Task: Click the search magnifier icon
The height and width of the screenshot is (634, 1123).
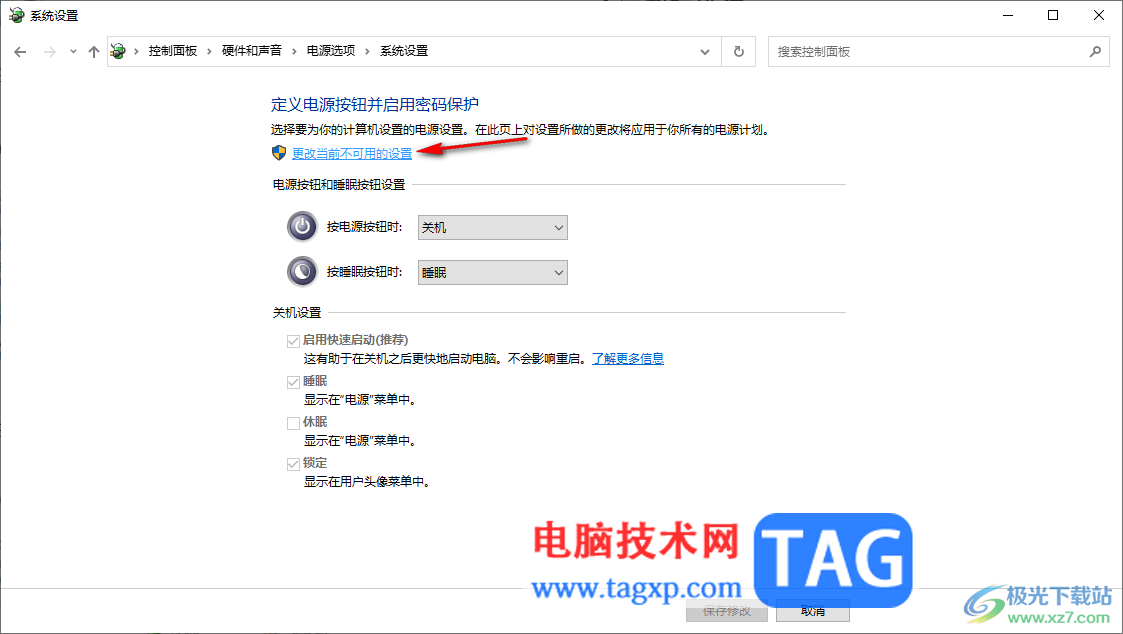Action: (1095, 52)
